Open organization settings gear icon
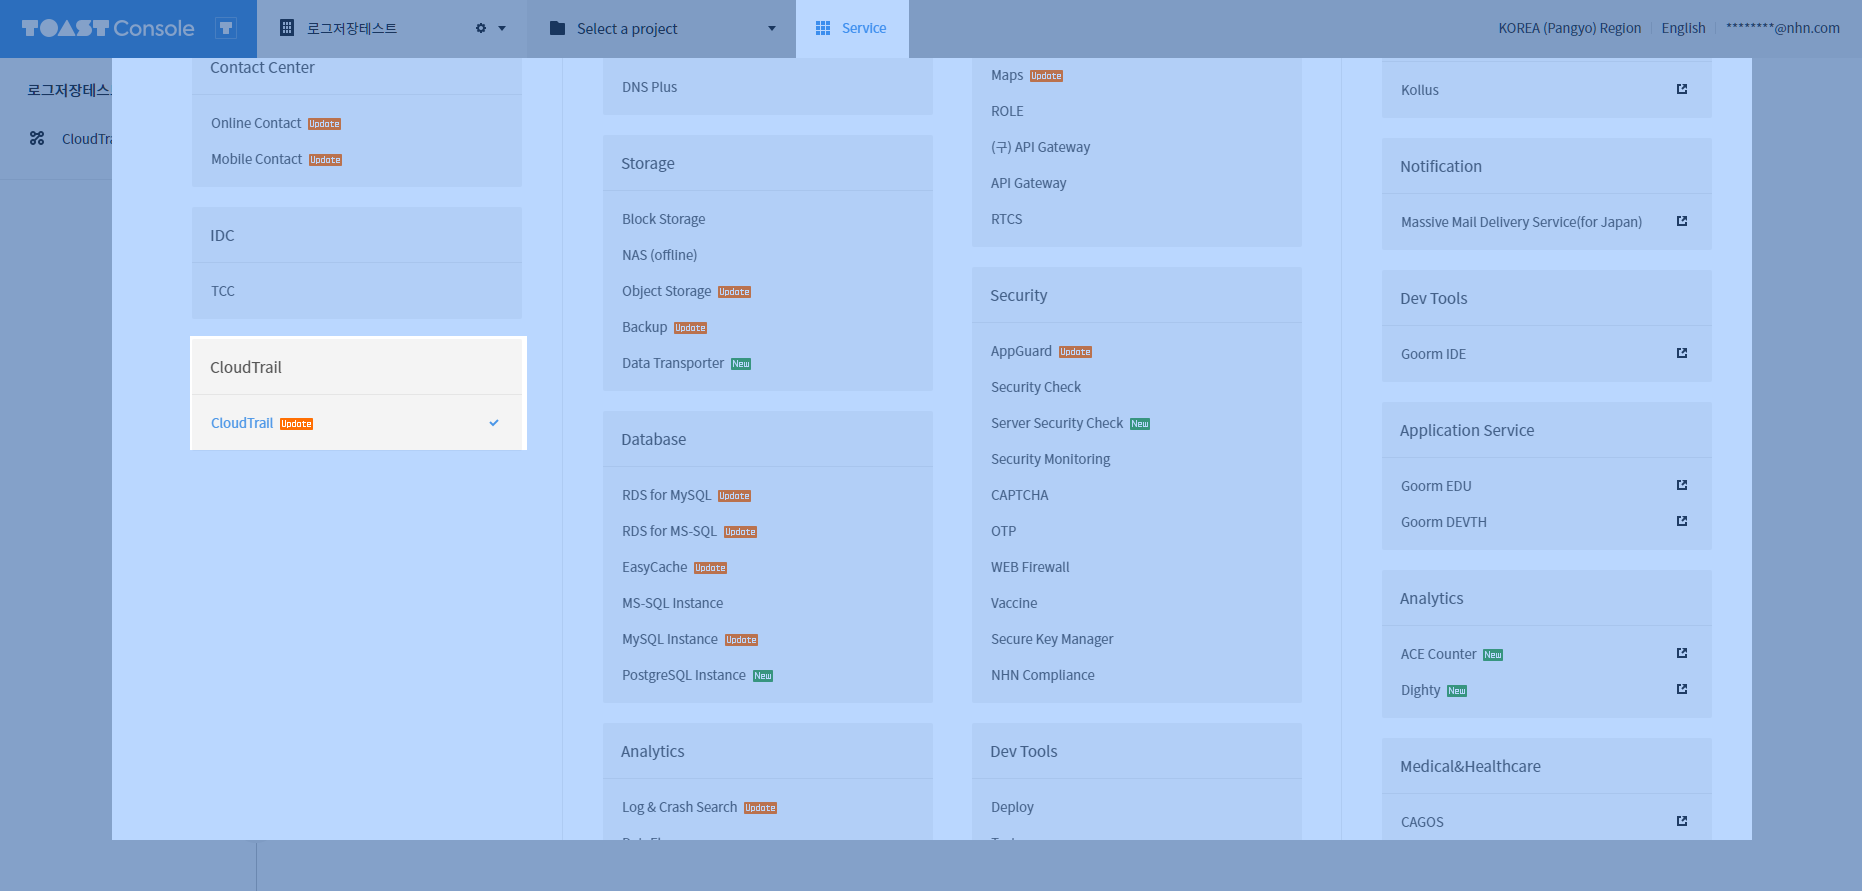 click(x=481, y=28)
